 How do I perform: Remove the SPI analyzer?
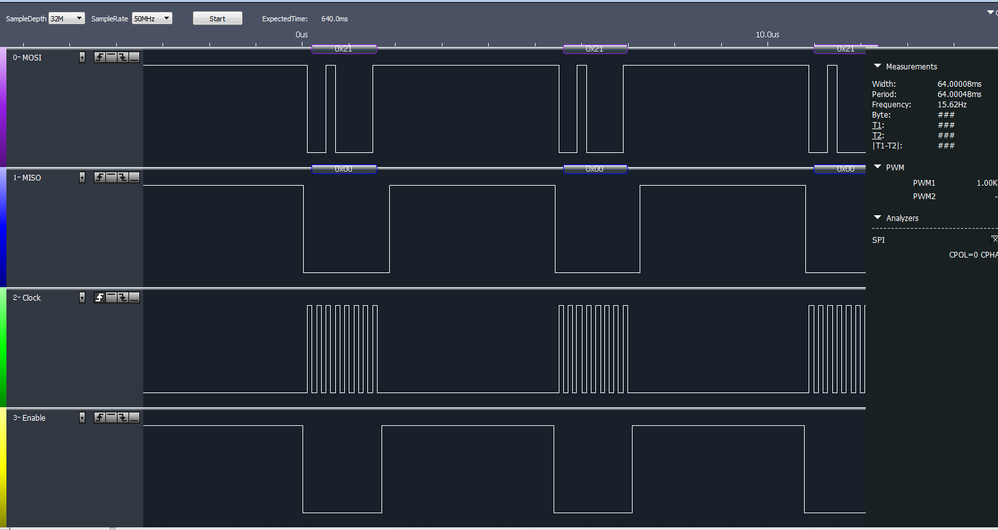click(994, 239)
